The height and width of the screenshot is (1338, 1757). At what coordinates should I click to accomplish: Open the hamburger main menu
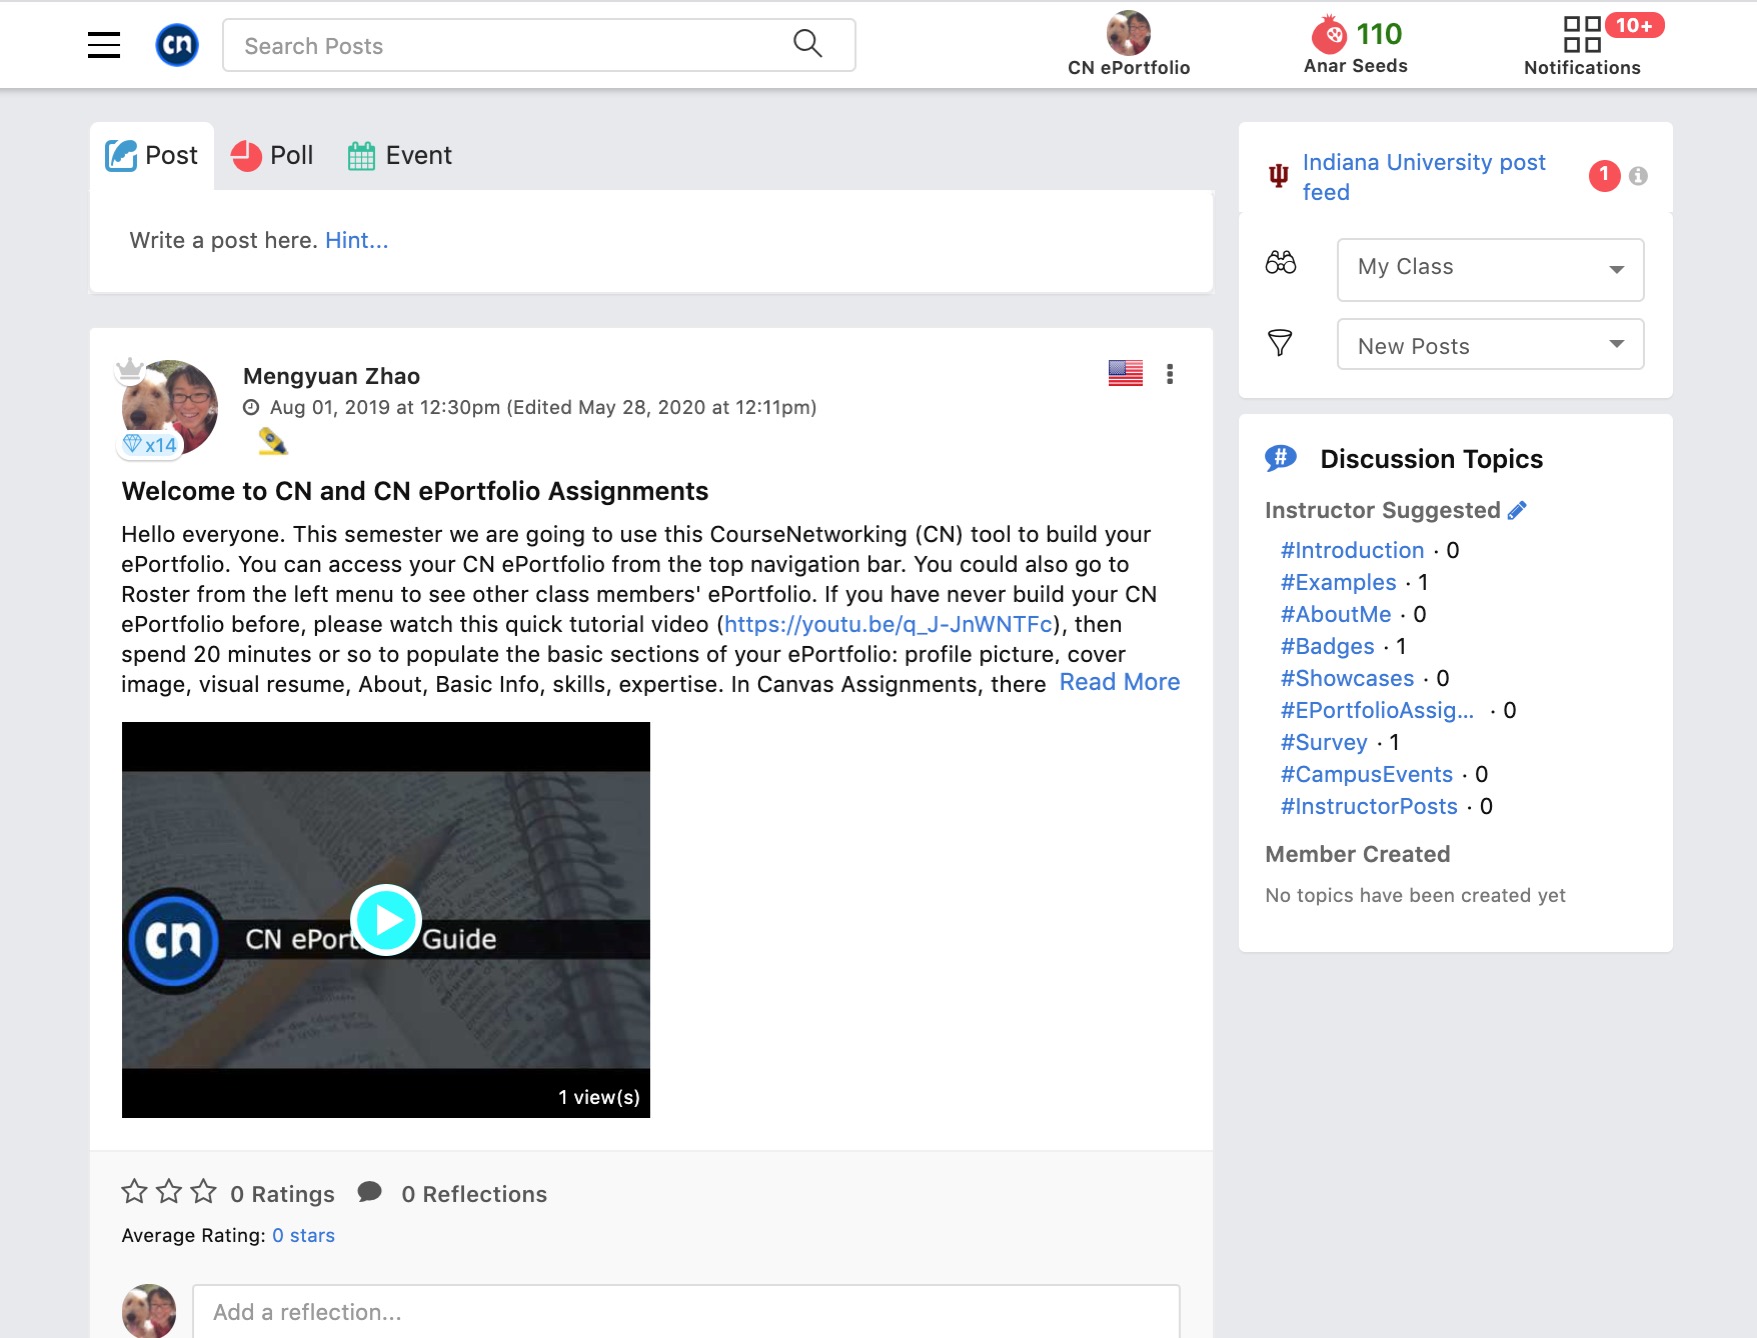(104, 45)
